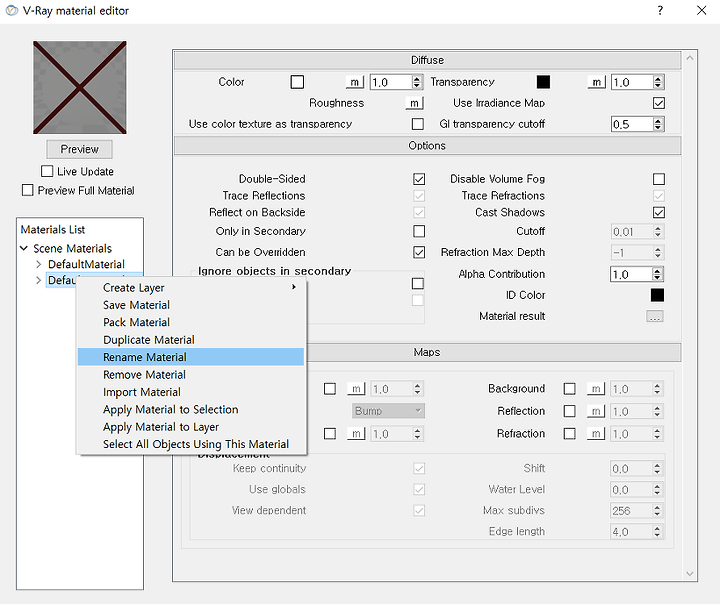Click the Alpha Contribution value field
This screenshot has width=720, height=604.
coord(631,274)
